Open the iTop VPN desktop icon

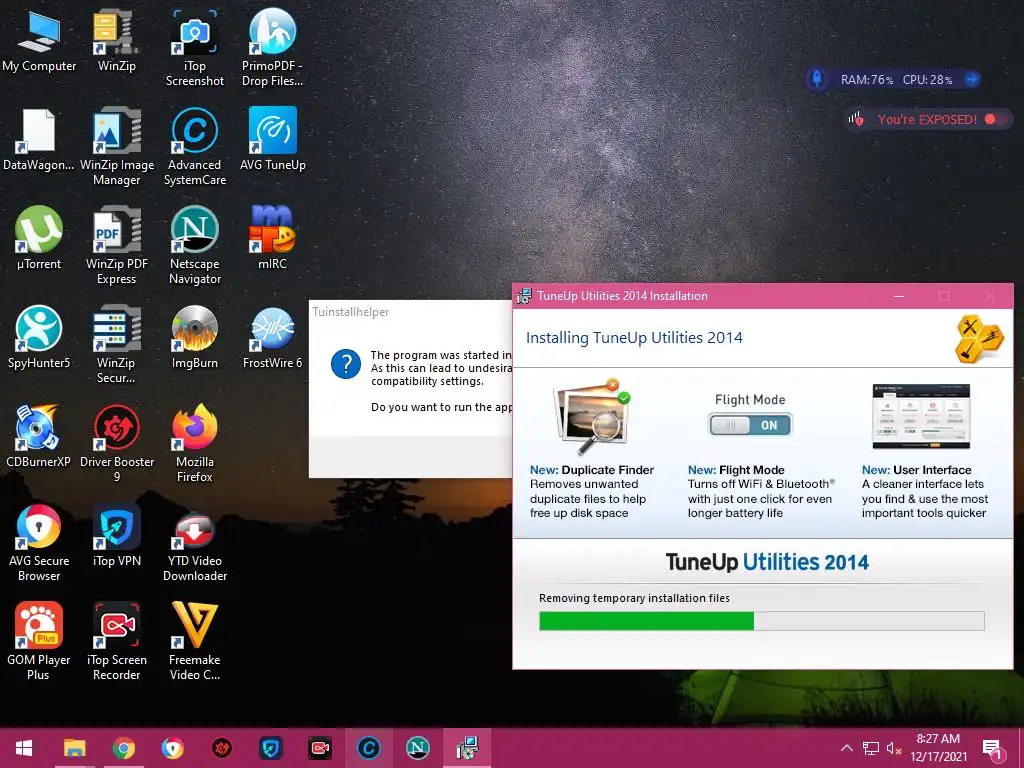pyautogui.click(x=116, y=536)
